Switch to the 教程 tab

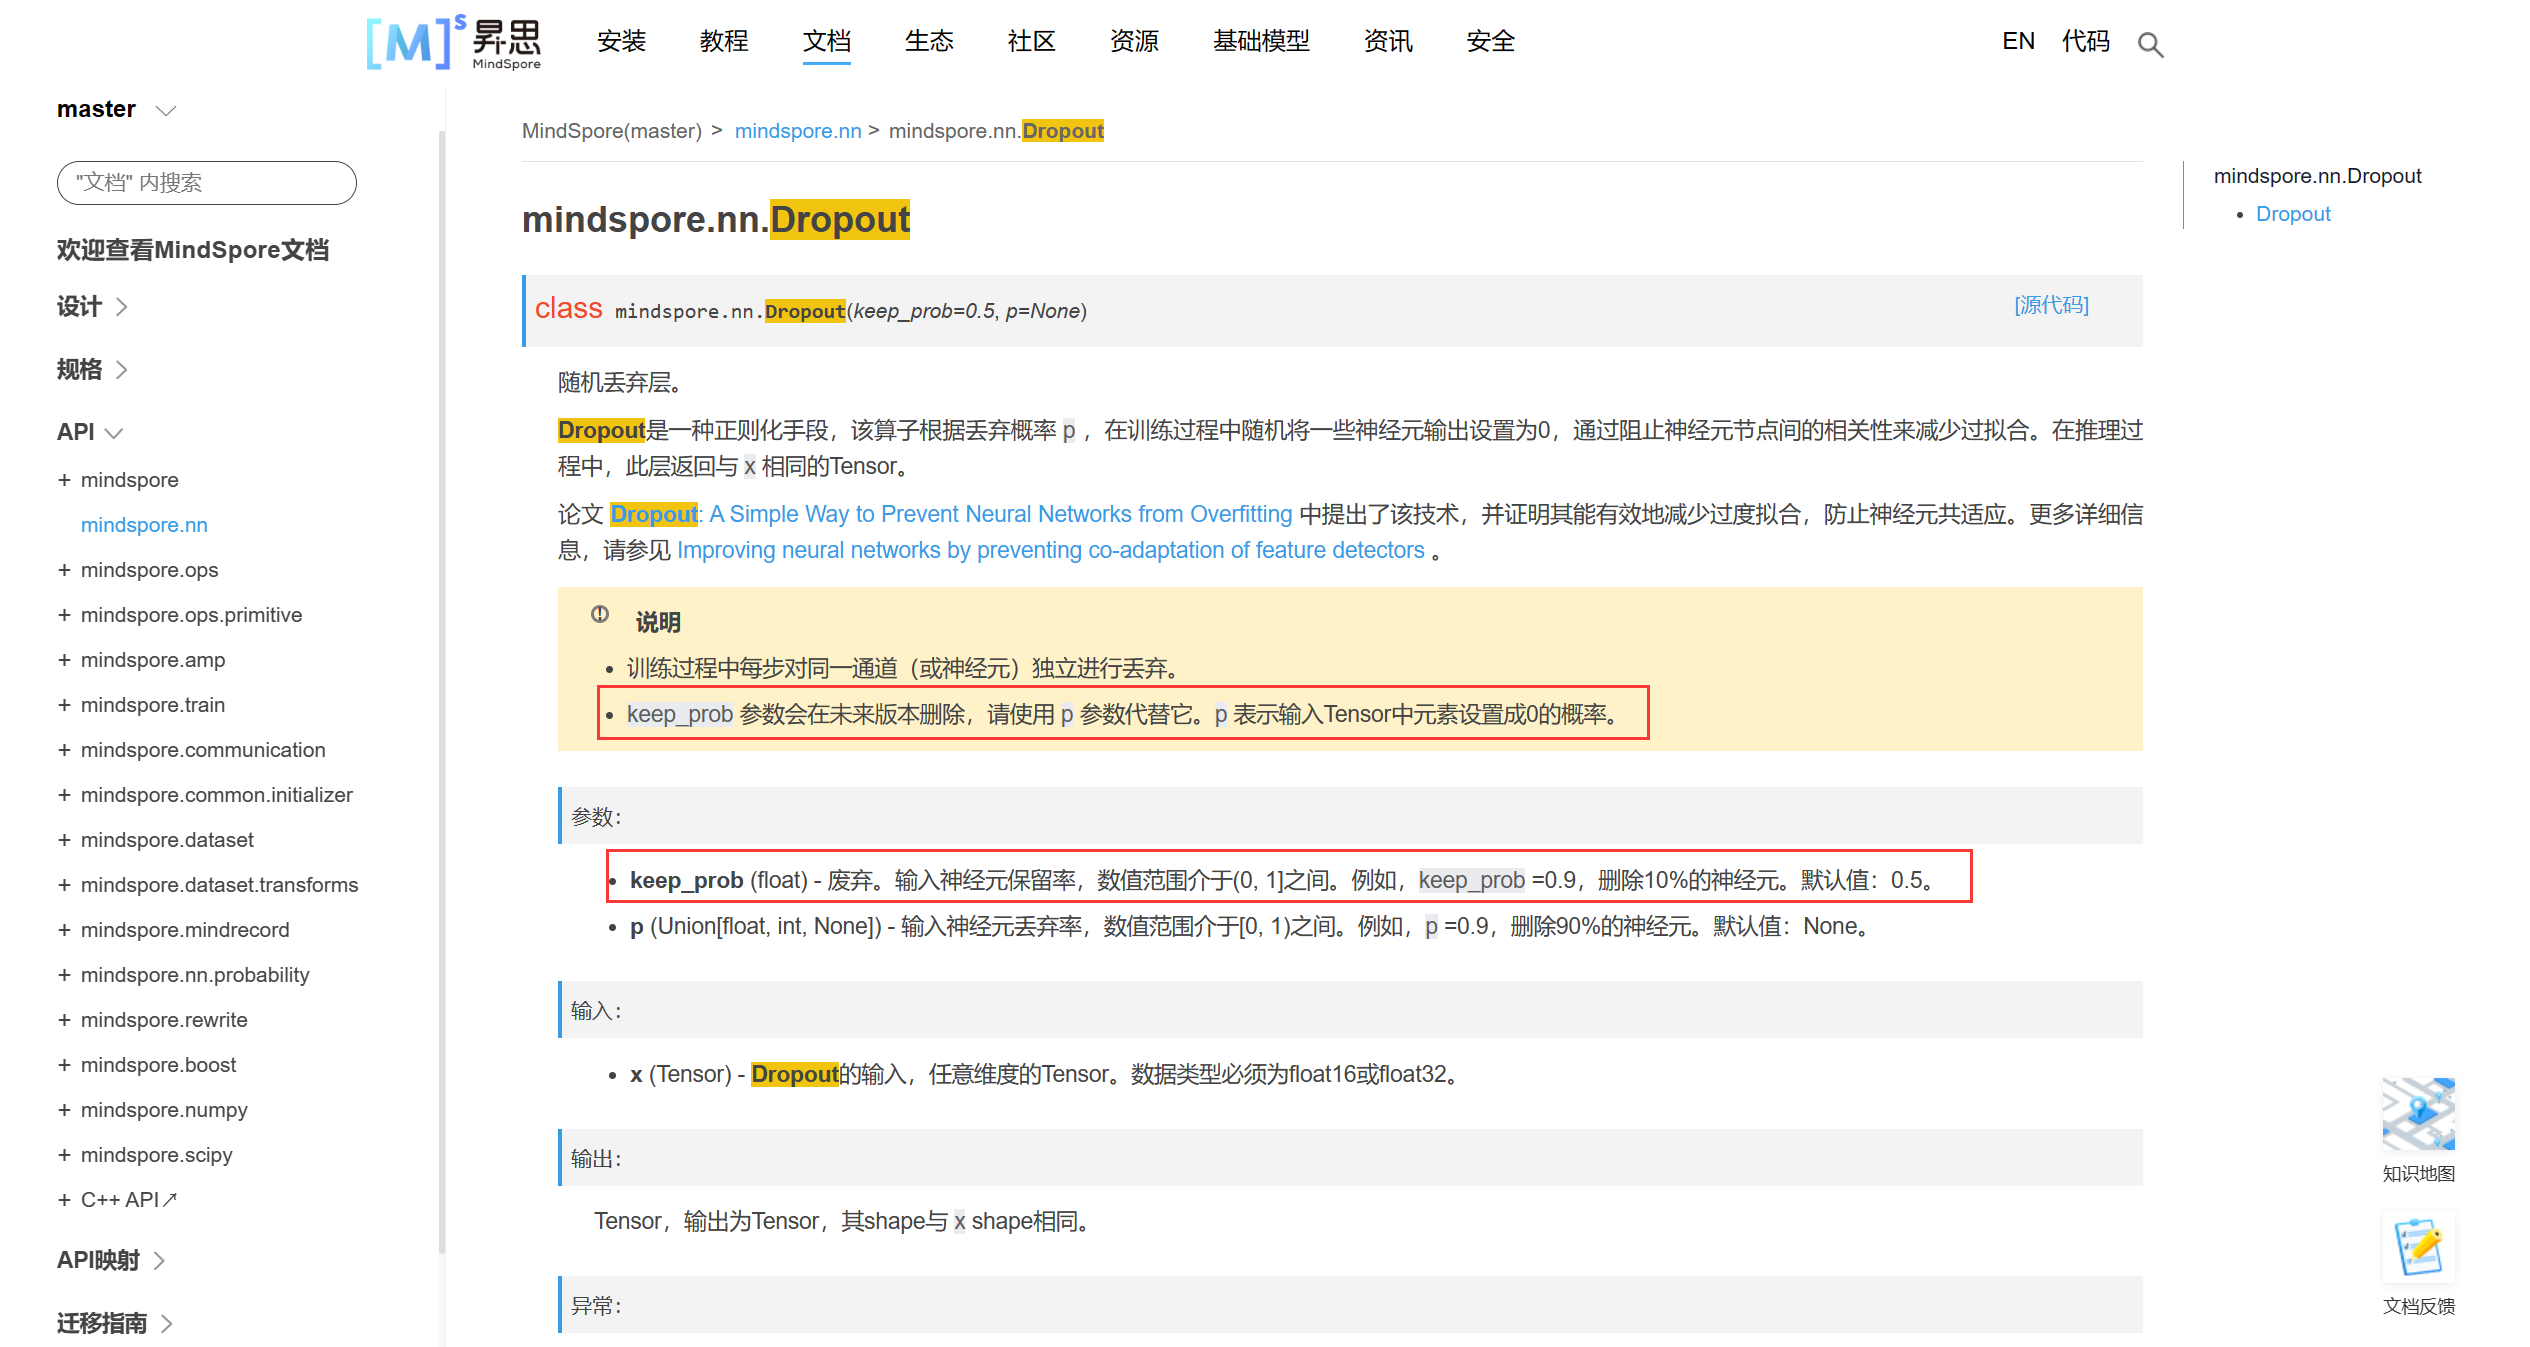click(723, 41)
